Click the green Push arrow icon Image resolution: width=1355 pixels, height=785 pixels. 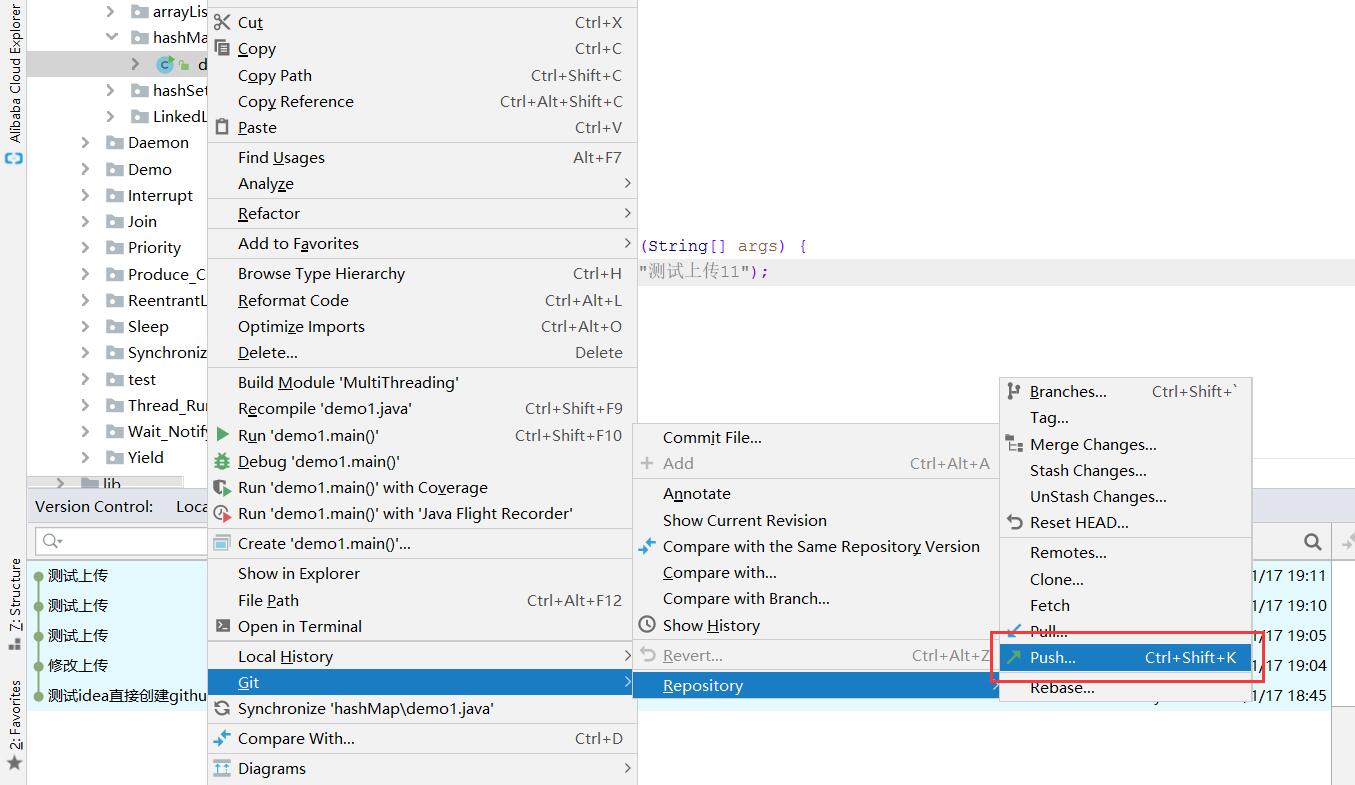1014,657
